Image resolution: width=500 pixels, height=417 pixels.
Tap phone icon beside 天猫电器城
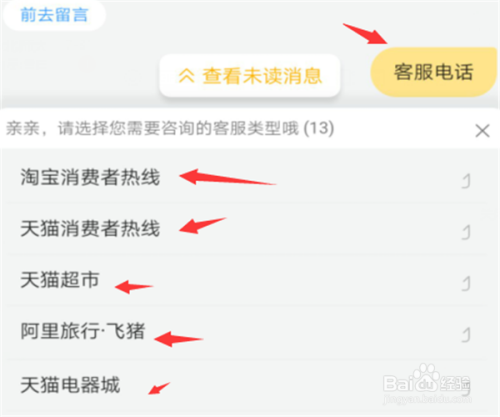tap(466, 388)
